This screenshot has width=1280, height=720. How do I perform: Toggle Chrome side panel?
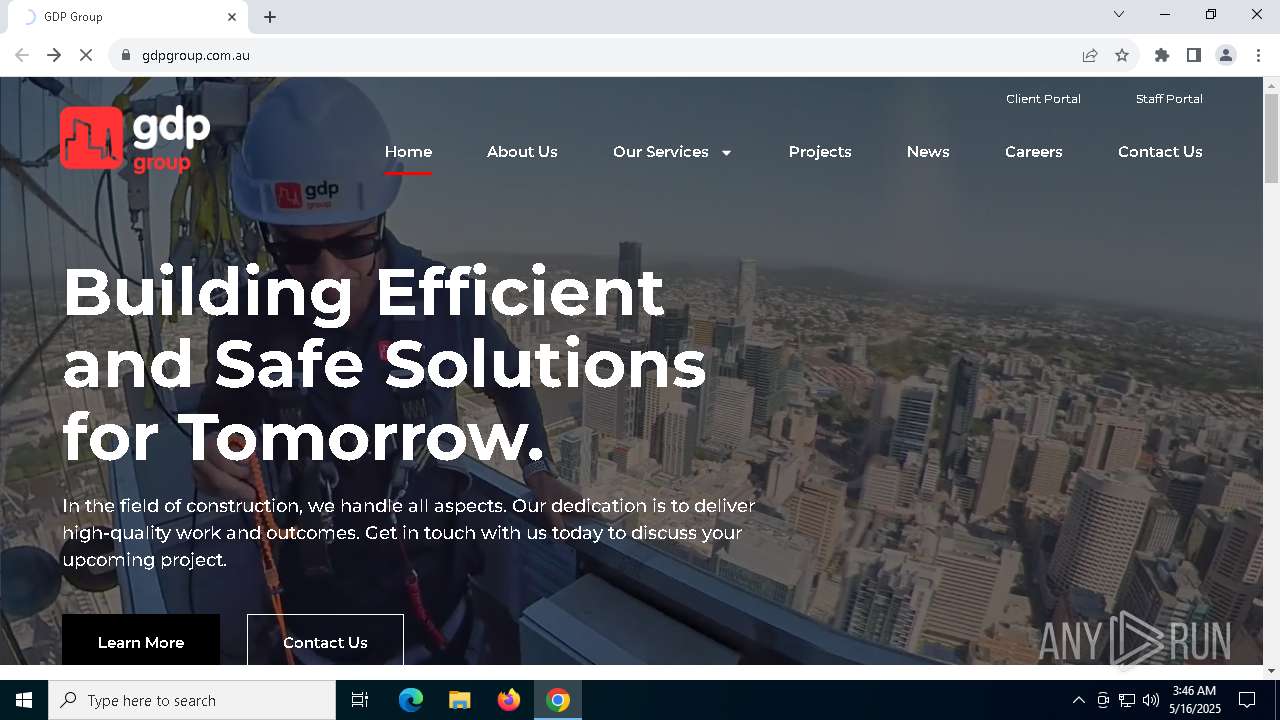click(x=1194, y=55)
